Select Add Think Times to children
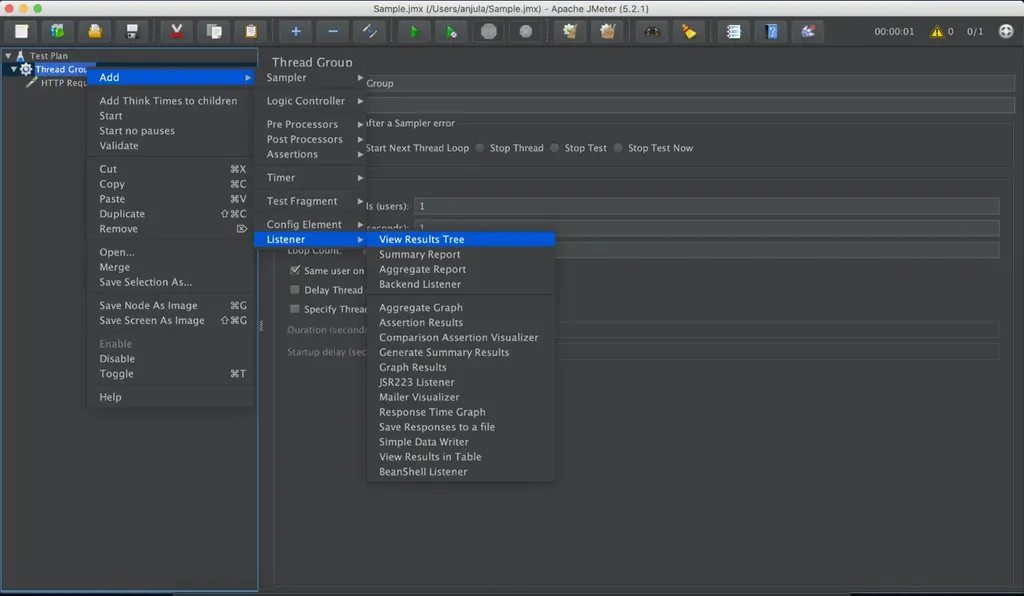Image resolution: width=1024 pixels, height=596 pixels. [x=170, y=101]
